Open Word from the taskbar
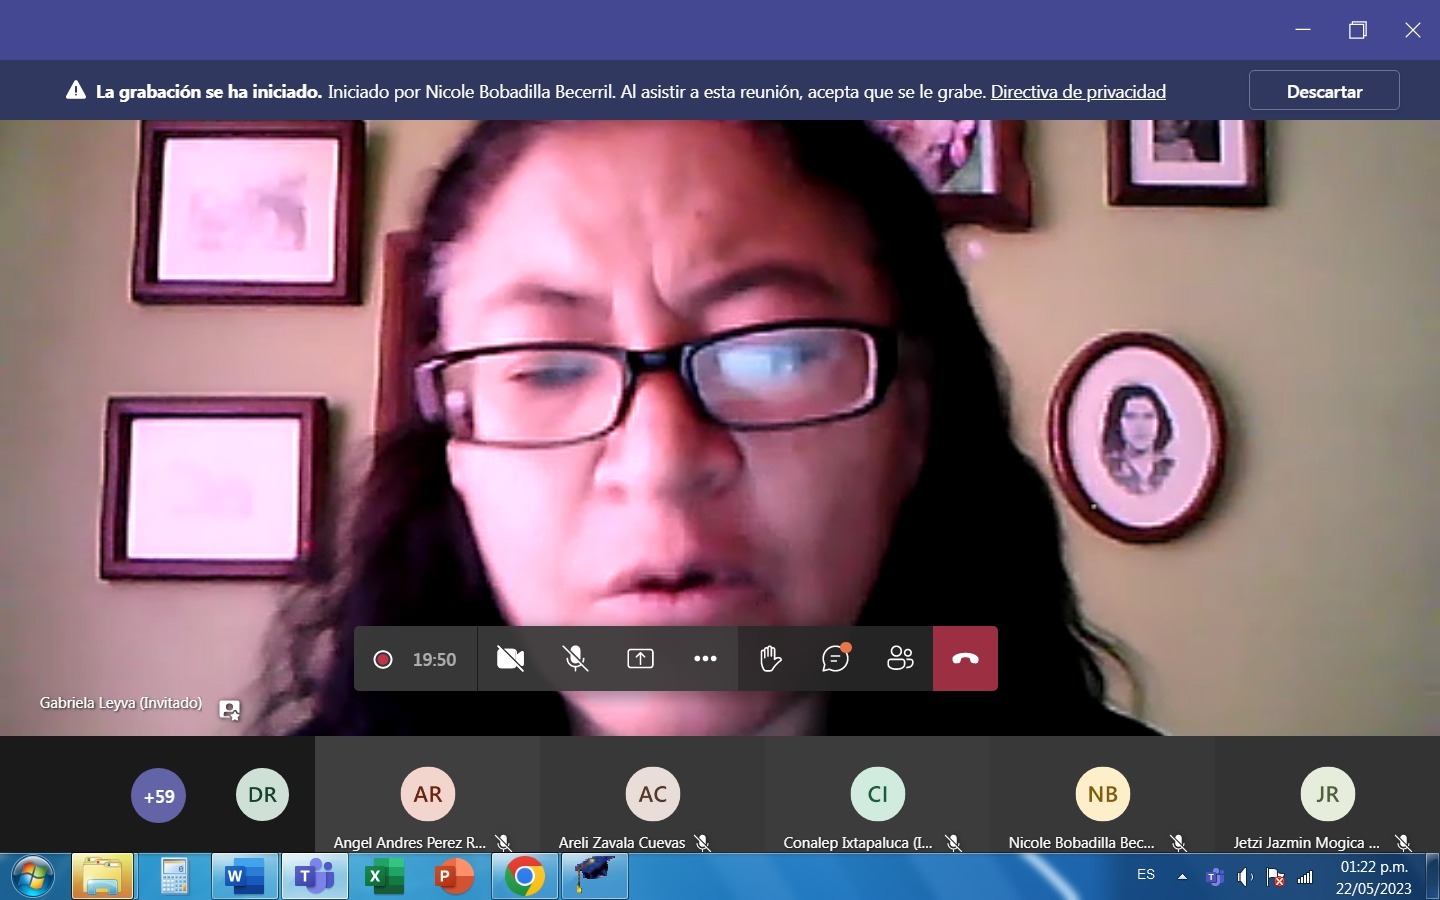This screenshot has width=1440, height=900. [x=244, y=877]
